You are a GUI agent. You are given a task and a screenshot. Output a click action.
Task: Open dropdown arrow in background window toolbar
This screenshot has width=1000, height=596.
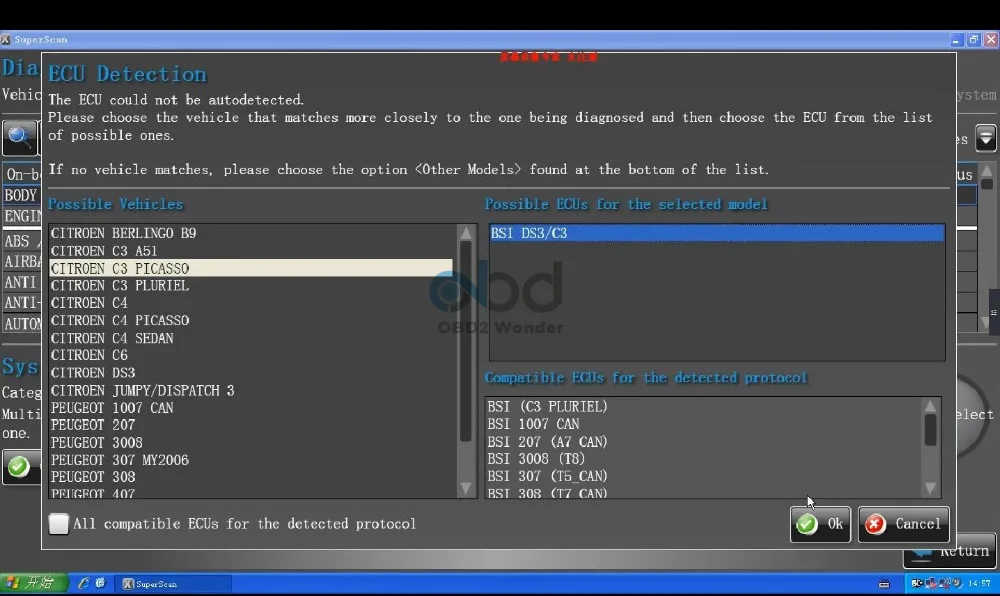(x=985, y=138)
